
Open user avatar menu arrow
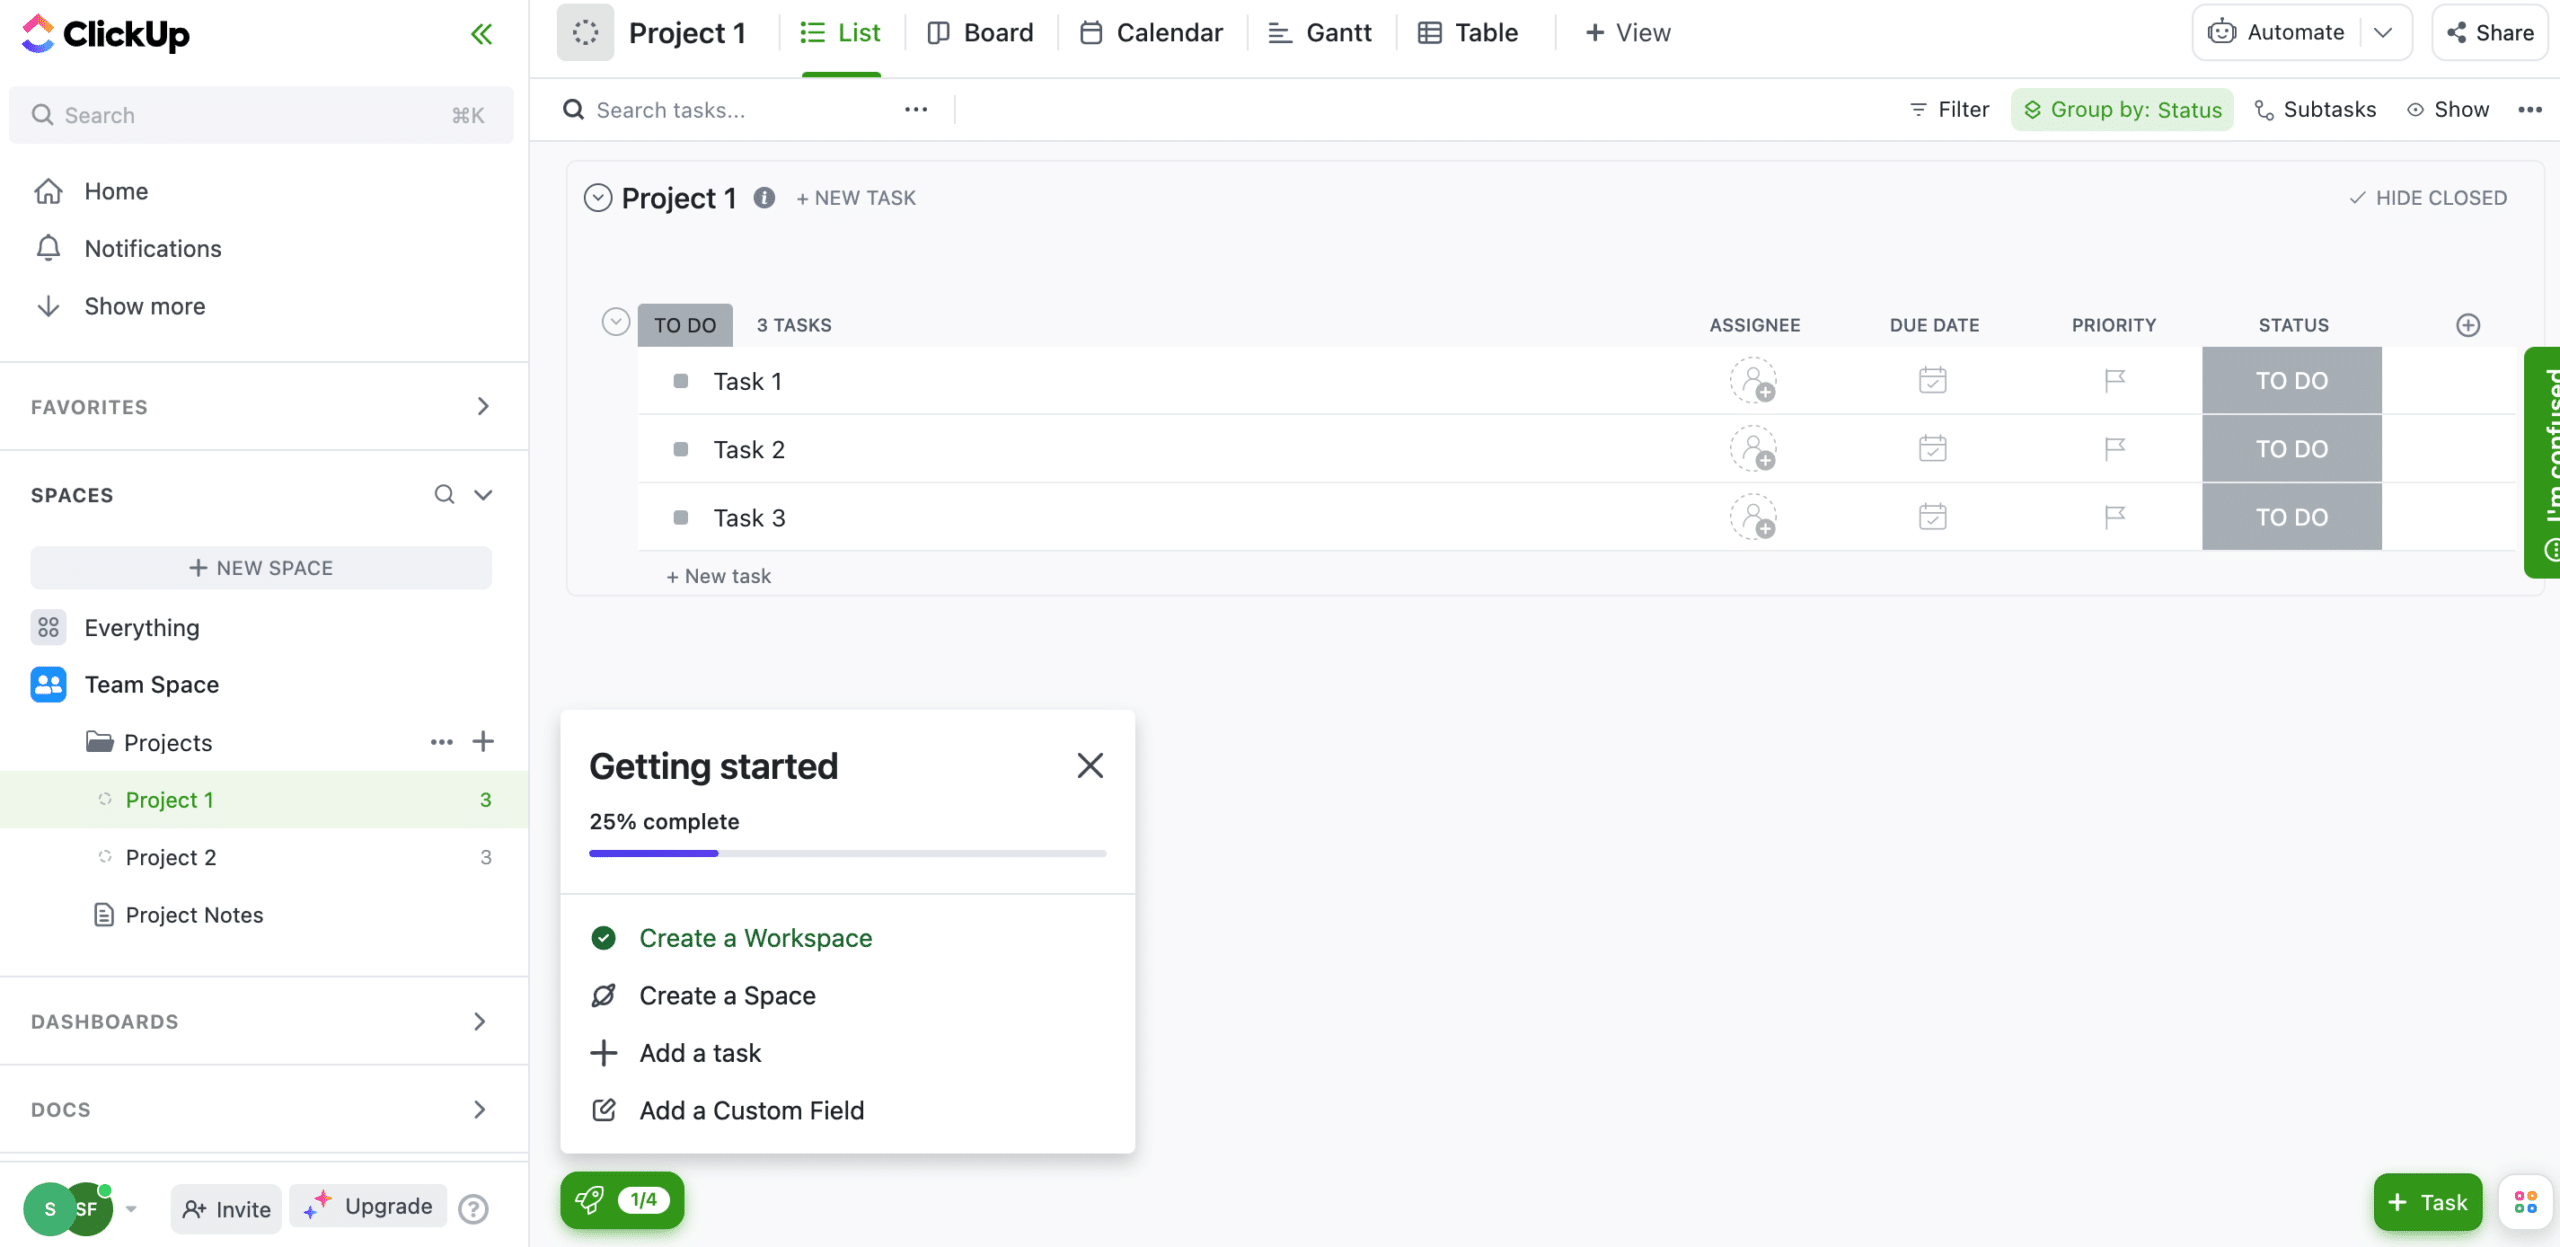click(x=131, y=1208)
